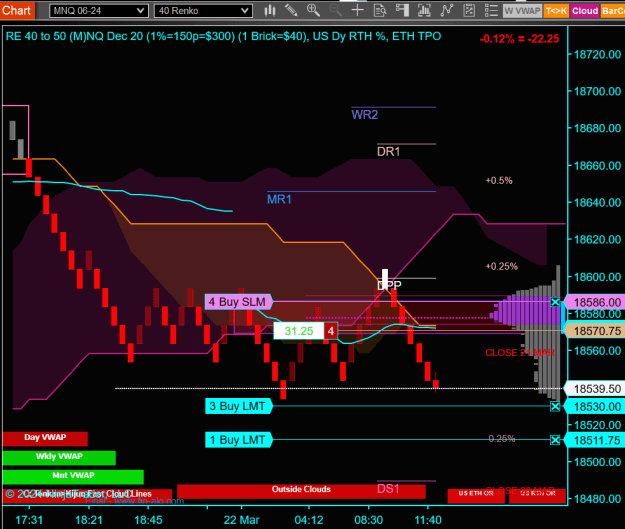Click the +0.5% level label

[x=499, y=181]
